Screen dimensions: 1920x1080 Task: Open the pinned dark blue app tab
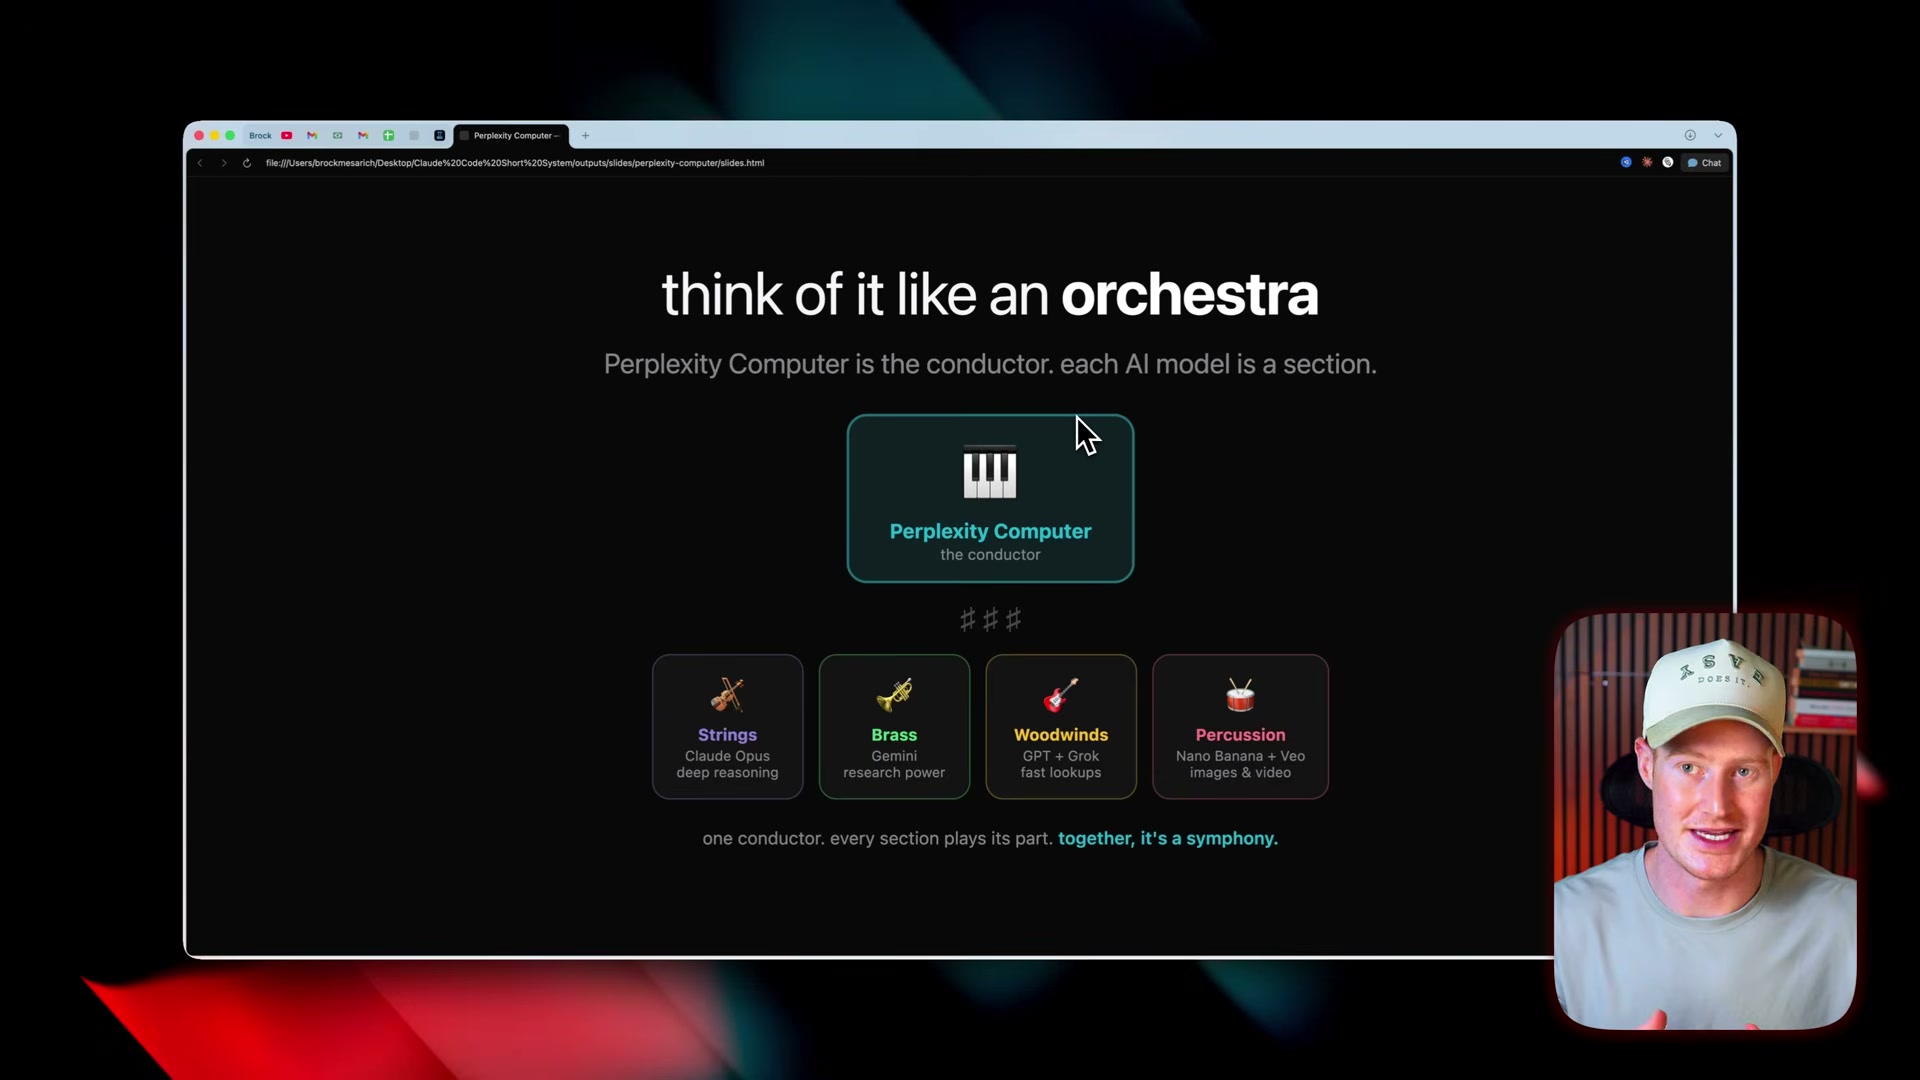pos(440,136)
